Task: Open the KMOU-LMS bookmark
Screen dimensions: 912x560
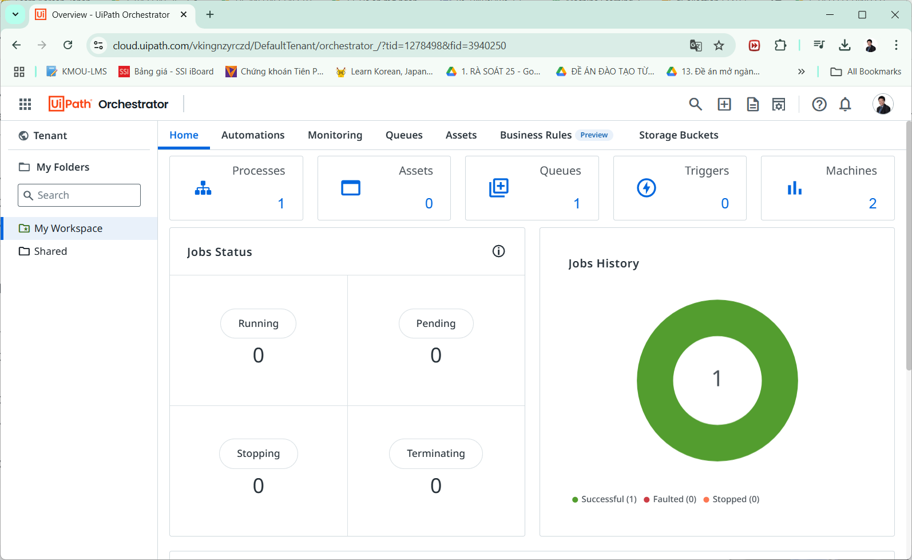Action: [x=76, y=72]
